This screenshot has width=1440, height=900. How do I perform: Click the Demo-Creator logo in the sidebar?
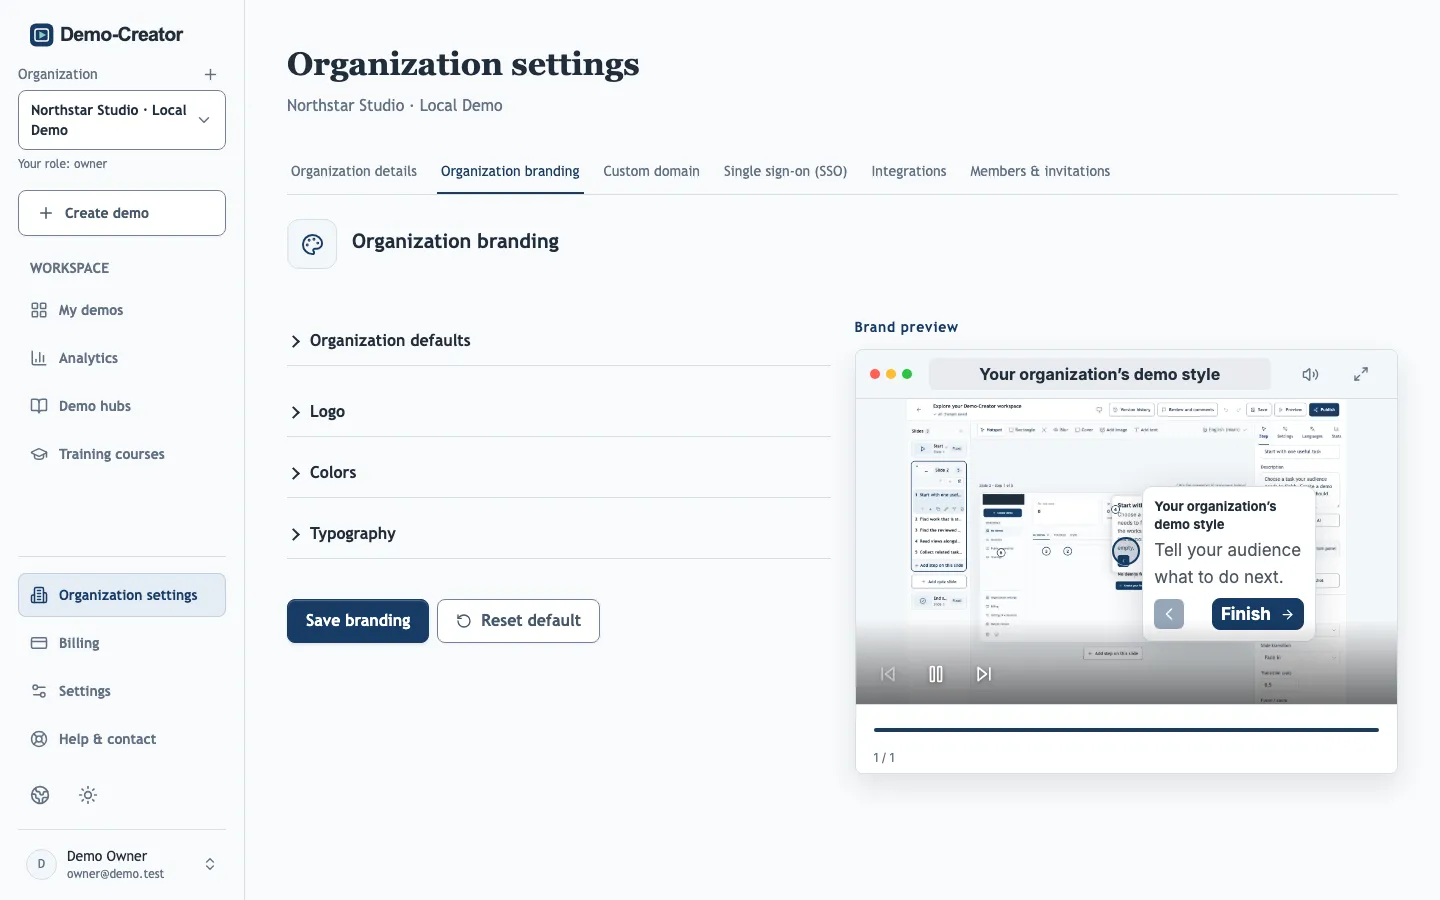coord(106,35)
